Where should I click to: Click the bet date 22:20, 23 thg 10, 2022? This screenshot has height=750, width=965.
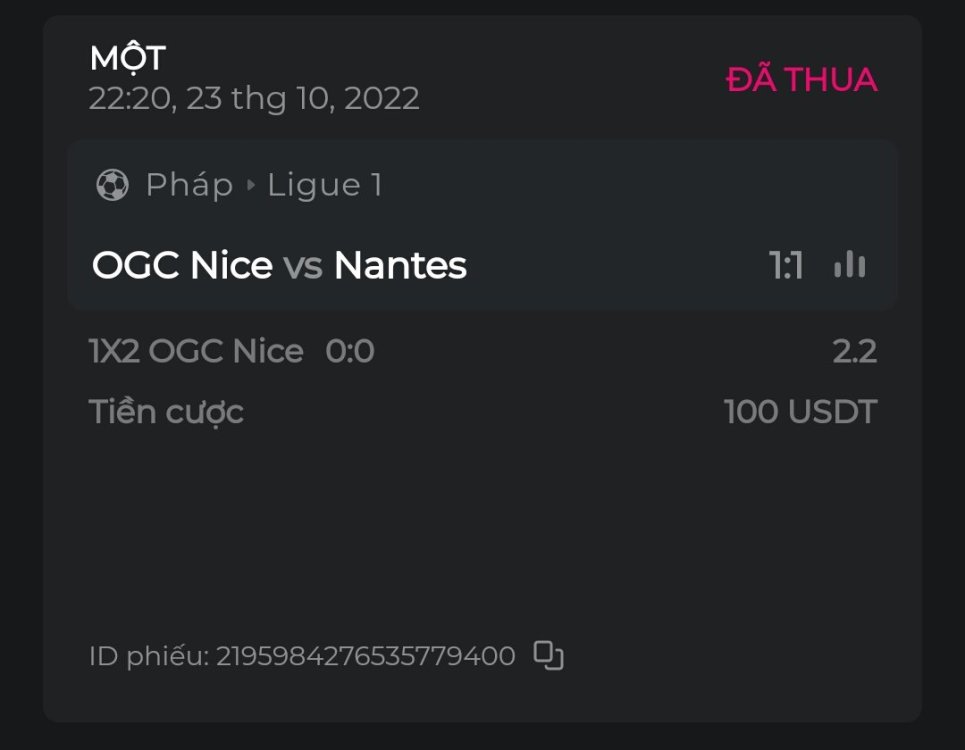click(254, 98)
